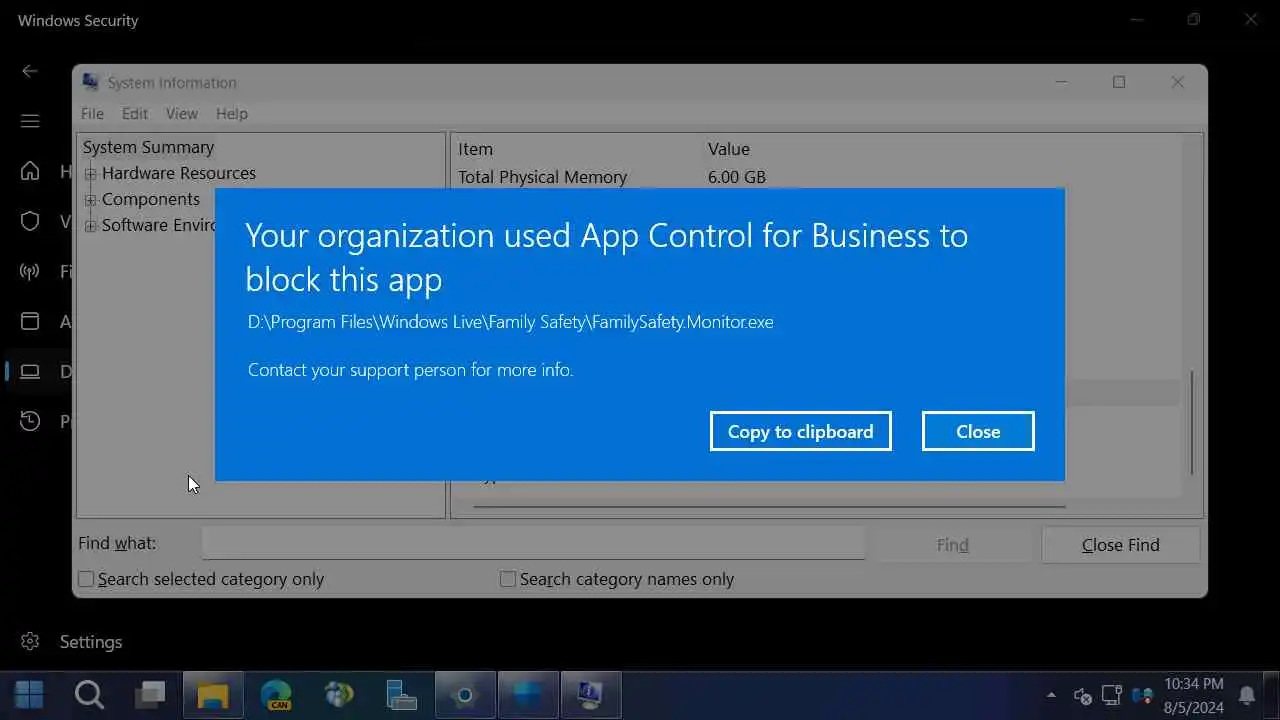This screenshot has height=720, width=1280.
Task: Open the File menu in System Information
Action: [x=92, y=113]
